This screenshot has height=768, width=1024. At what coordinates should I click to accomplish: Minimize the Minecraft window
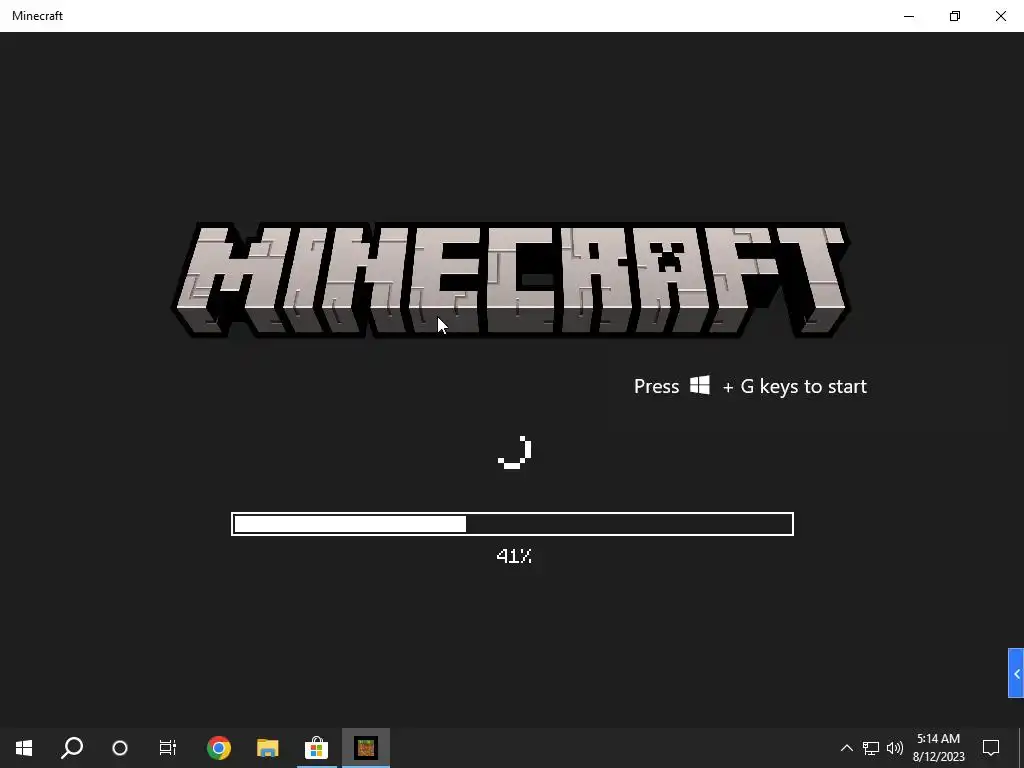[909, 16]
